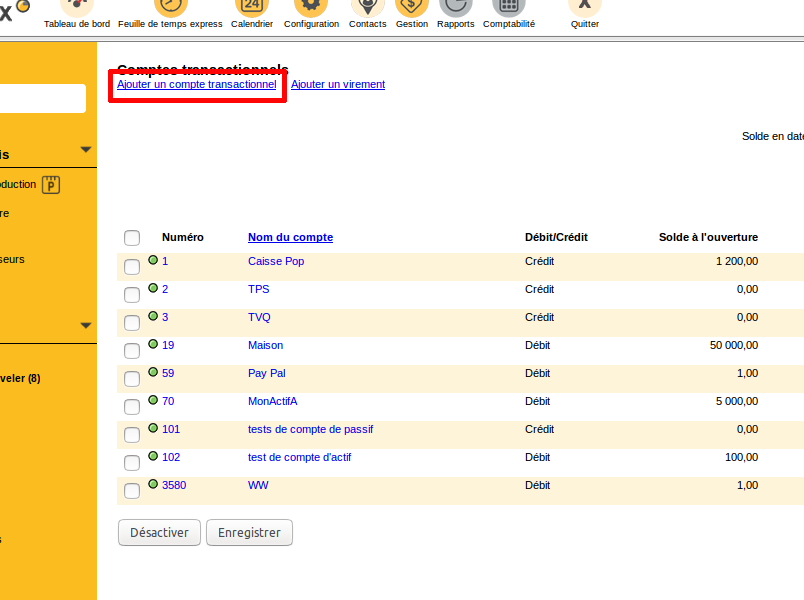The width and height of the screenshot is (804, 600).
Task: Expand the lower sidebar section arrow
Action: coord(86,325)
